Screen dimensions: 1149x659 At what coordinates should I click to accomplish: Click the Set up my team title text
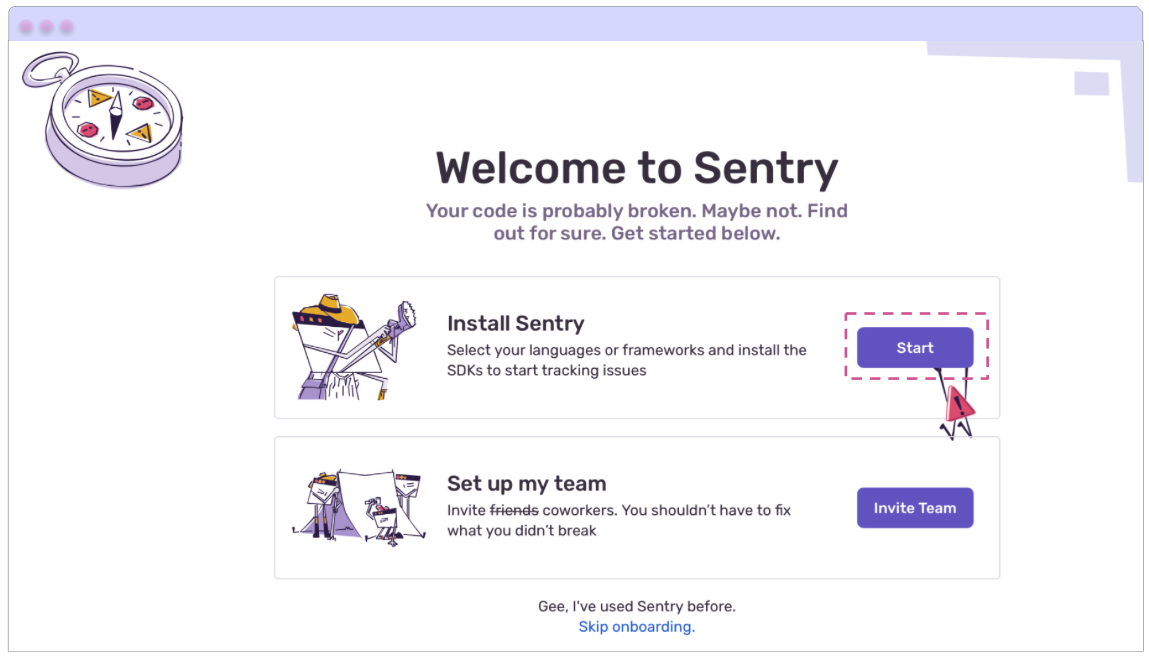526,483
